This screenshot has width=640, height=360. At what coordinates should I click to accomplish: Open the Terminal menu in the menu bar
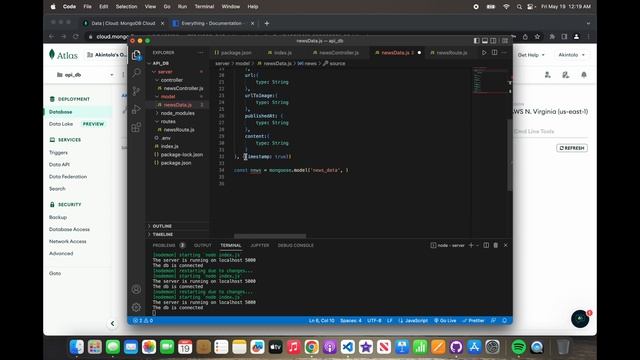204,7
